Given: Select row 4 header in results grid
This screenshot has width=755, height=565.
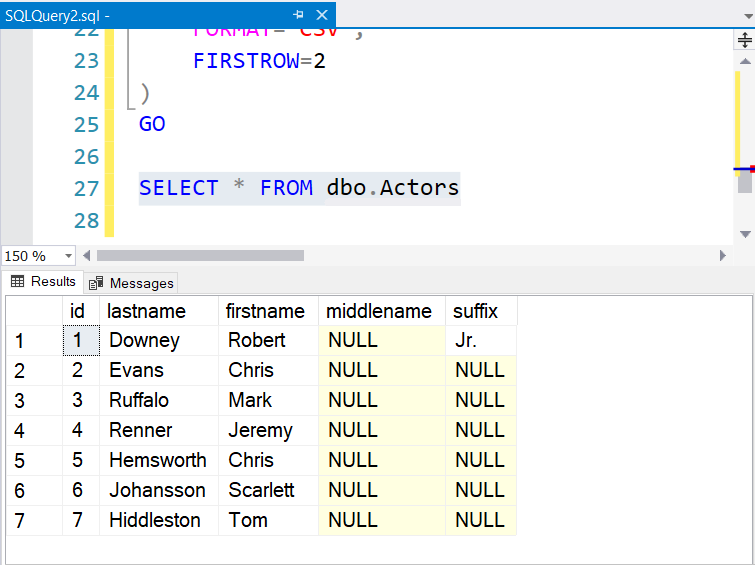Looking at the screenshot, I should tap(33, 430).
